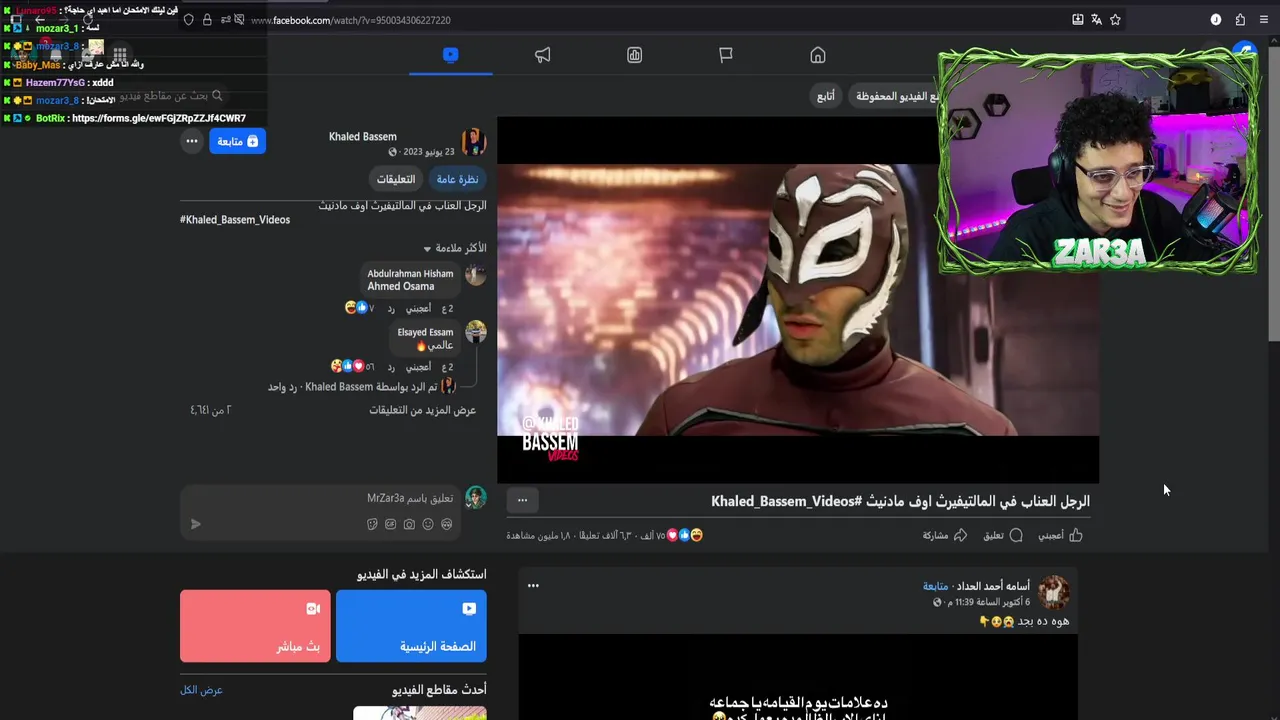
Task: Open the three-dot menu under the video
Action: coord(522,500)
